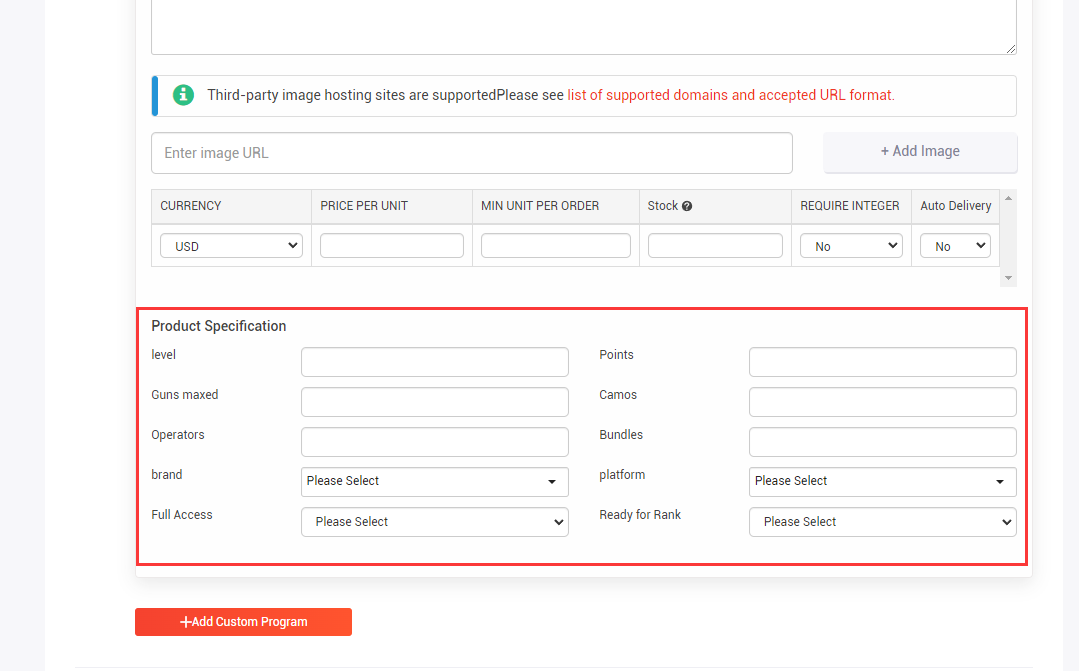Select the Min Unit Per Order field

(x=555, y=246)
